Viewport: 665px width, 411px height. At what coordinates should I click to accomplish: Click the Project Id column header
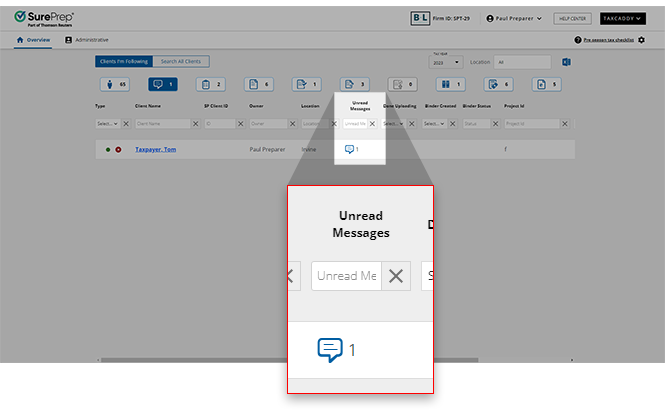[514, 106]
